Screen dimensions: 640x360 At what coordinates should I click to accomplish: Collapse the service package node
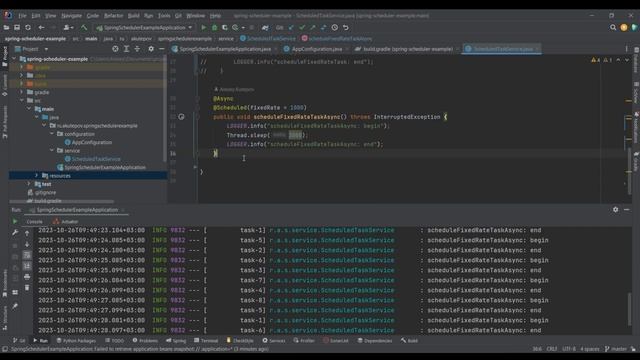[x=52, y=151]
